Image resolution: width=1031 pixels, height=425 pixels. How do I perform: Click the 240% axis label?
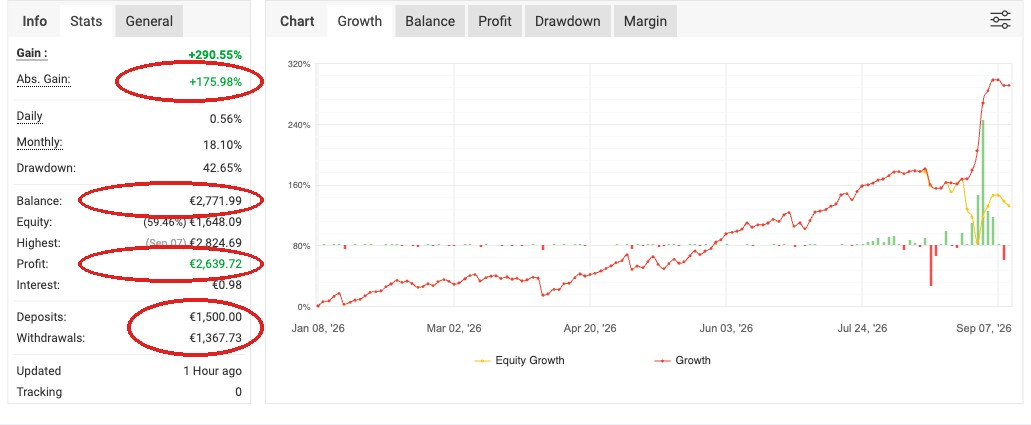coord(299,125)
